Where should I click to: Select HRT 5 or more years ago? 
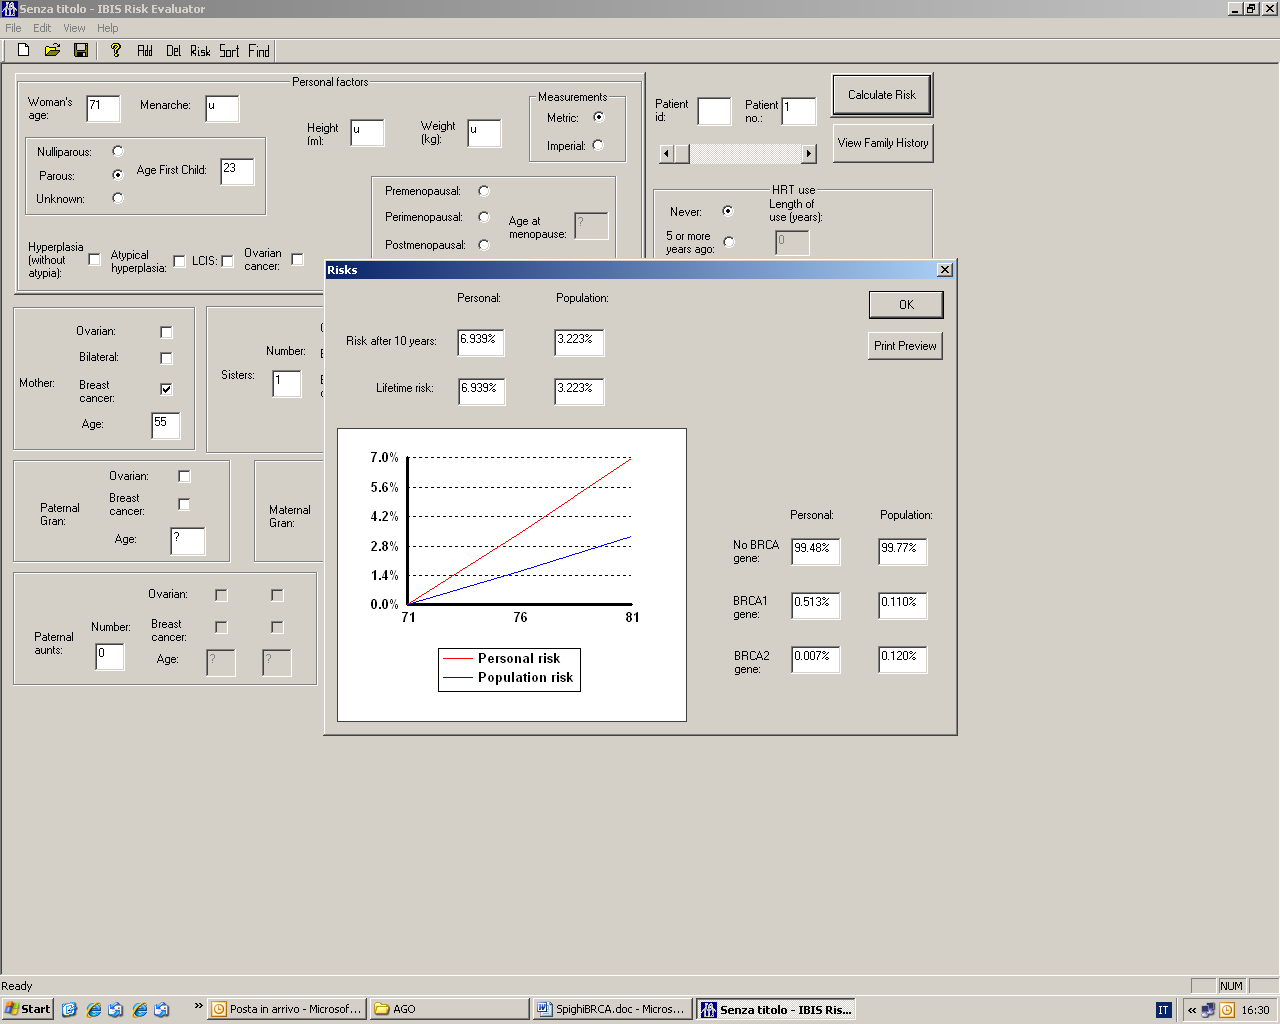coord(729,242)
